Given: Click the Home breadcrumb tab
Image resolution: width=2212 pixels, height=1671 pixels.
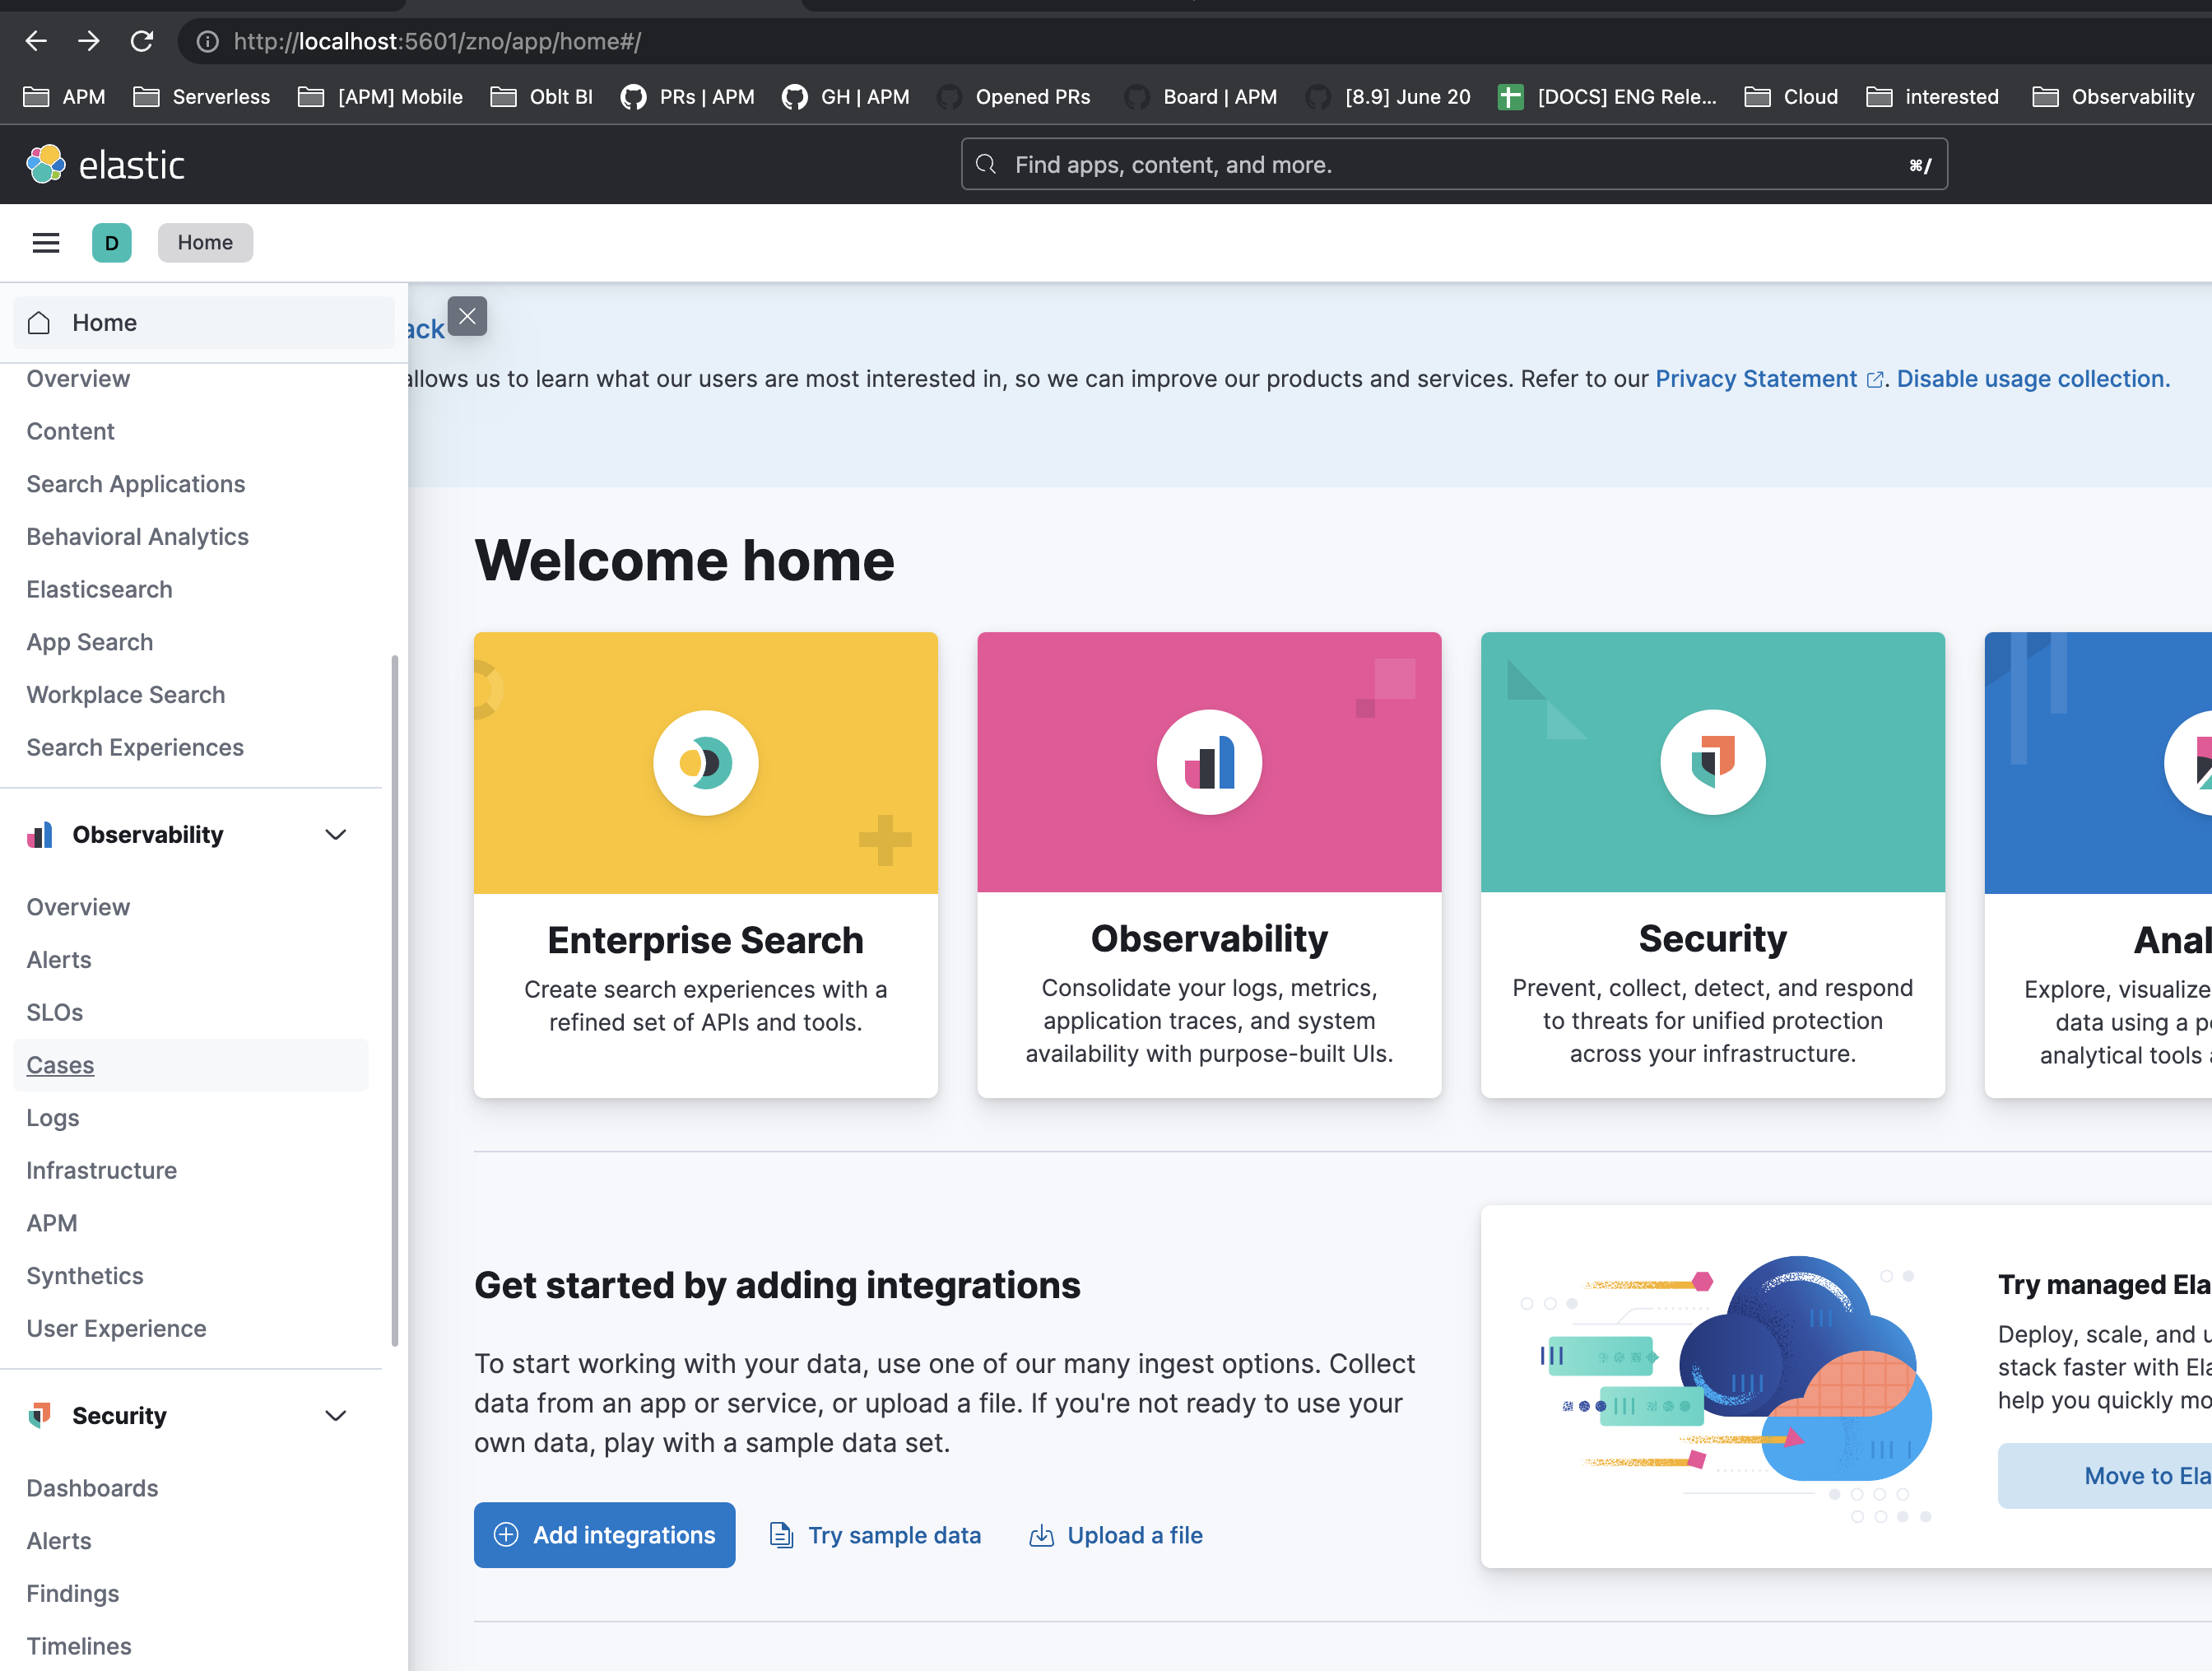Looking at the screenshot, I should pos(205,242).
